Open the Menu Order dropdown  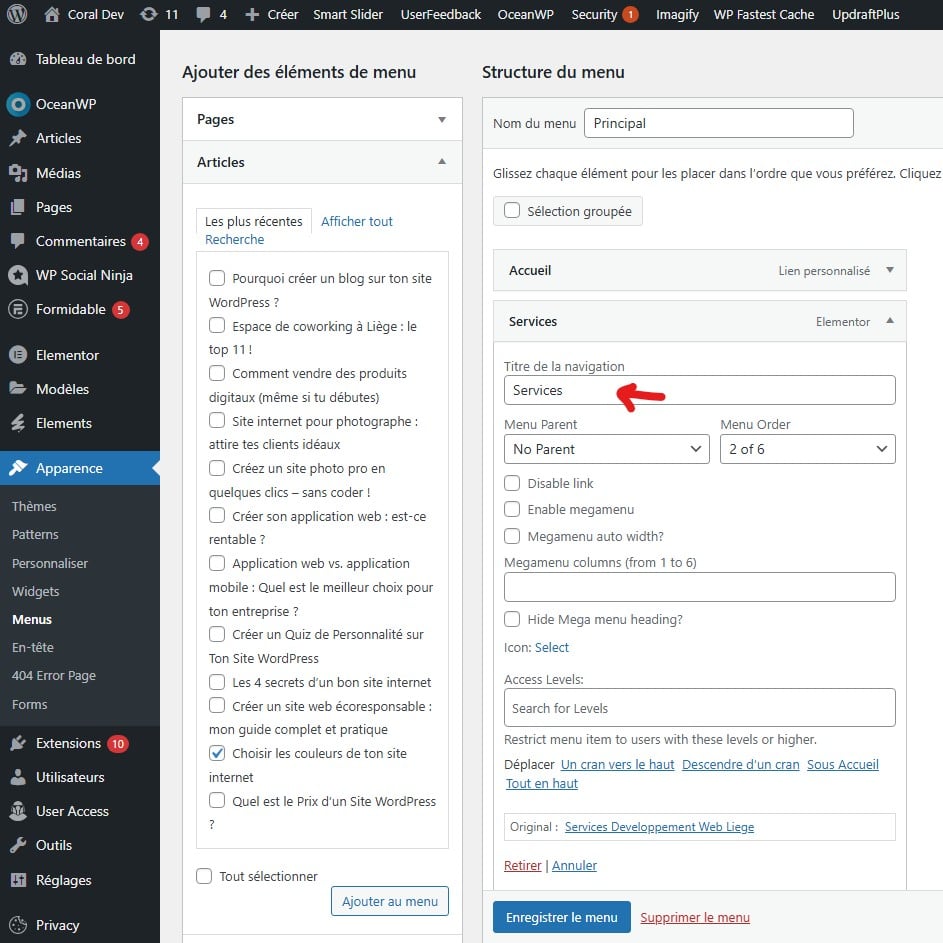808,449
